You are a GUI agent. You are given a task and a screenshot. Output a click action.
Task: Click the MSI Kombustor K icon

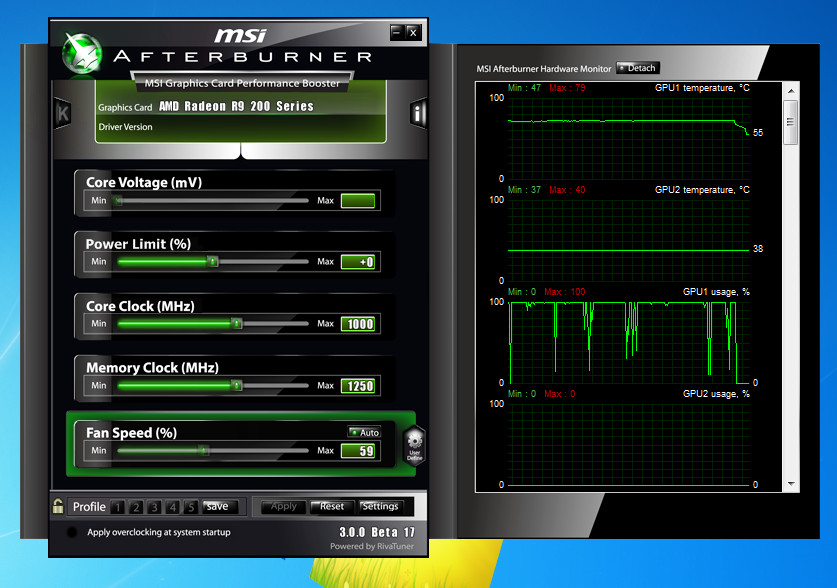(x=63, y=113)
